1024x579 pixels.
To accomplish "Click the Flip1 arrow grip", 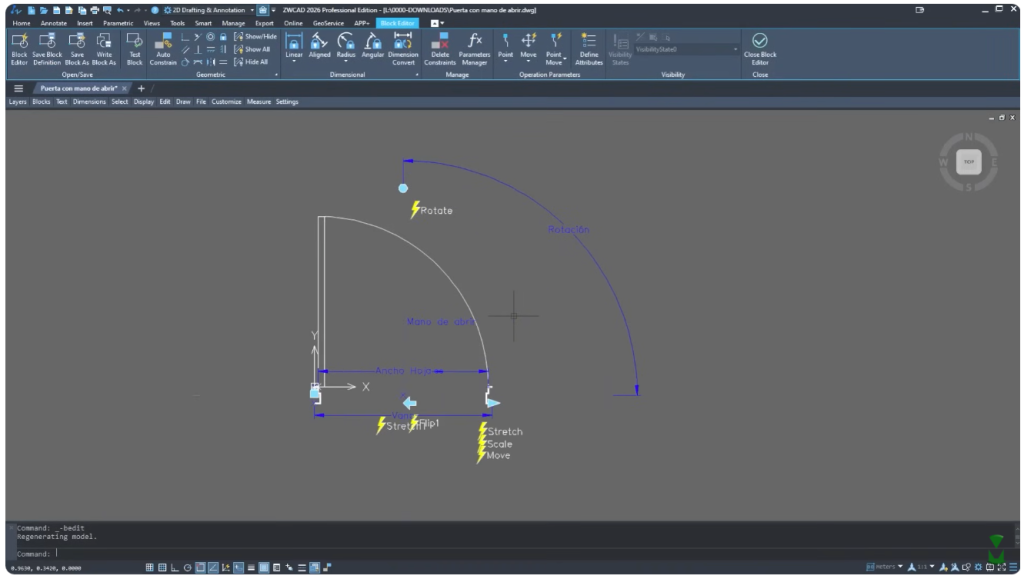I will click(409, 403).
